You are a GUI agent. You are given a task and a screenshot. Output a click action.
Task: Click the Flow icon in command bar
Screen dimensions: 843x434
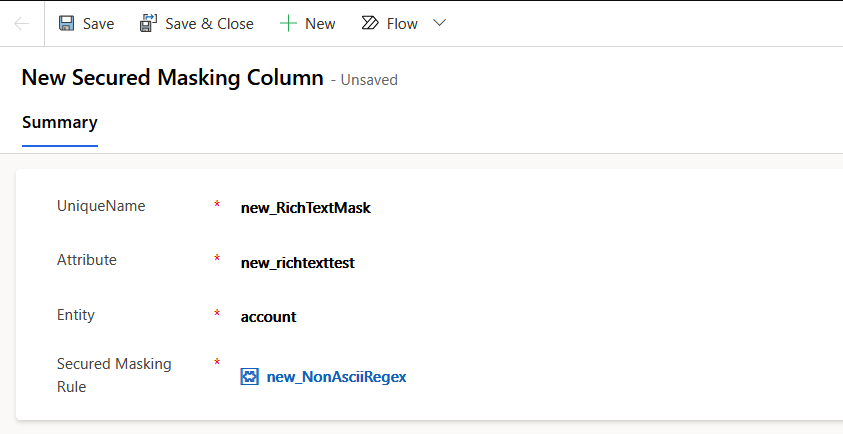pos(370,23)
